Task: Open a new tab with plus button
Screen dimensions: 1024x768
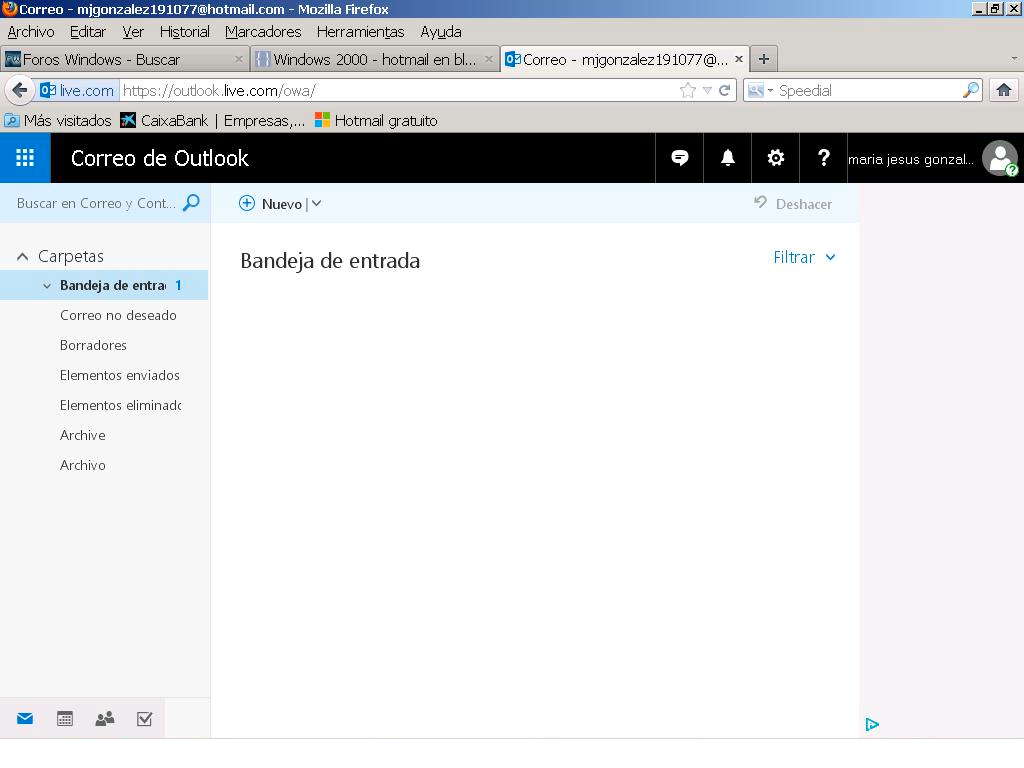Action: tap(763, 59)
